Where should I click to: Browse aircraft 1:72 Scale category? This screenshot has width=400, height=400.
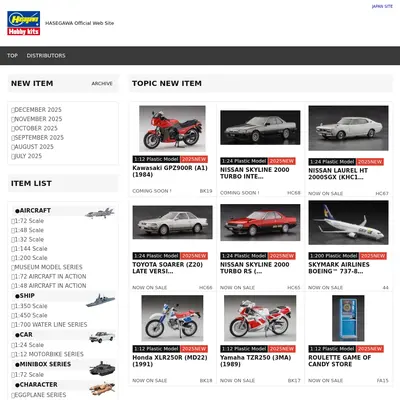coord(28,221)
